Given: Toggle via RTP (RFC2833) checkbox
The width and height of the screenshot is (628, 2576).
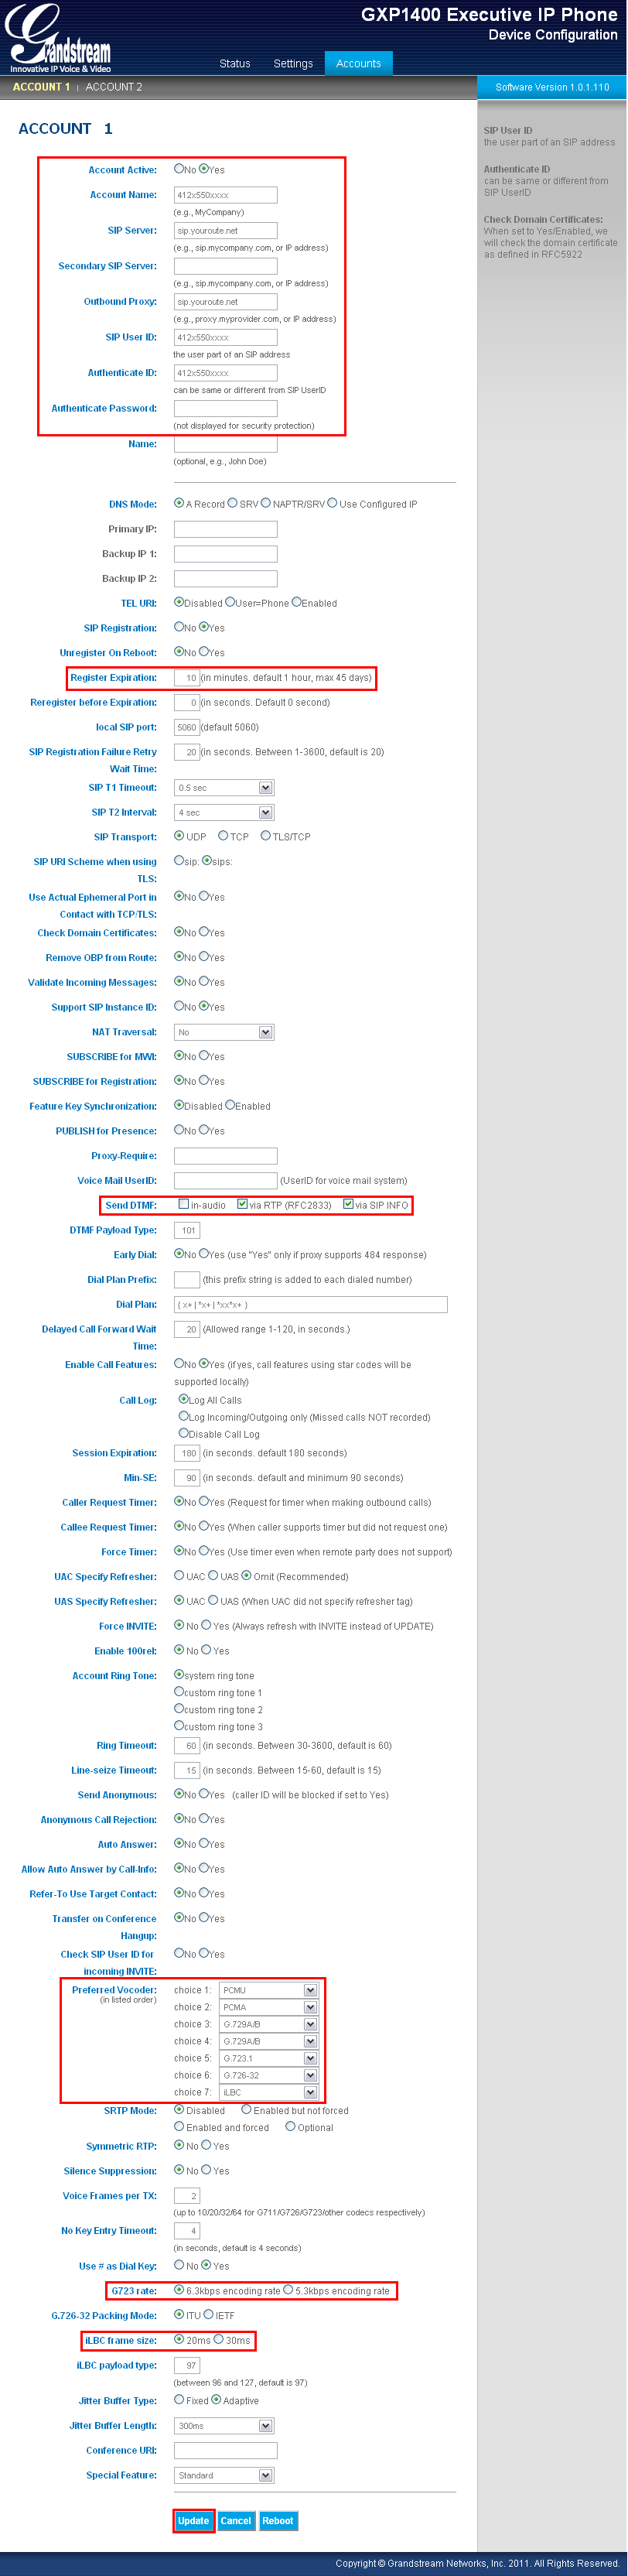Looking at the screenshot, I should pyautogui.click(x=242, y=1204).
